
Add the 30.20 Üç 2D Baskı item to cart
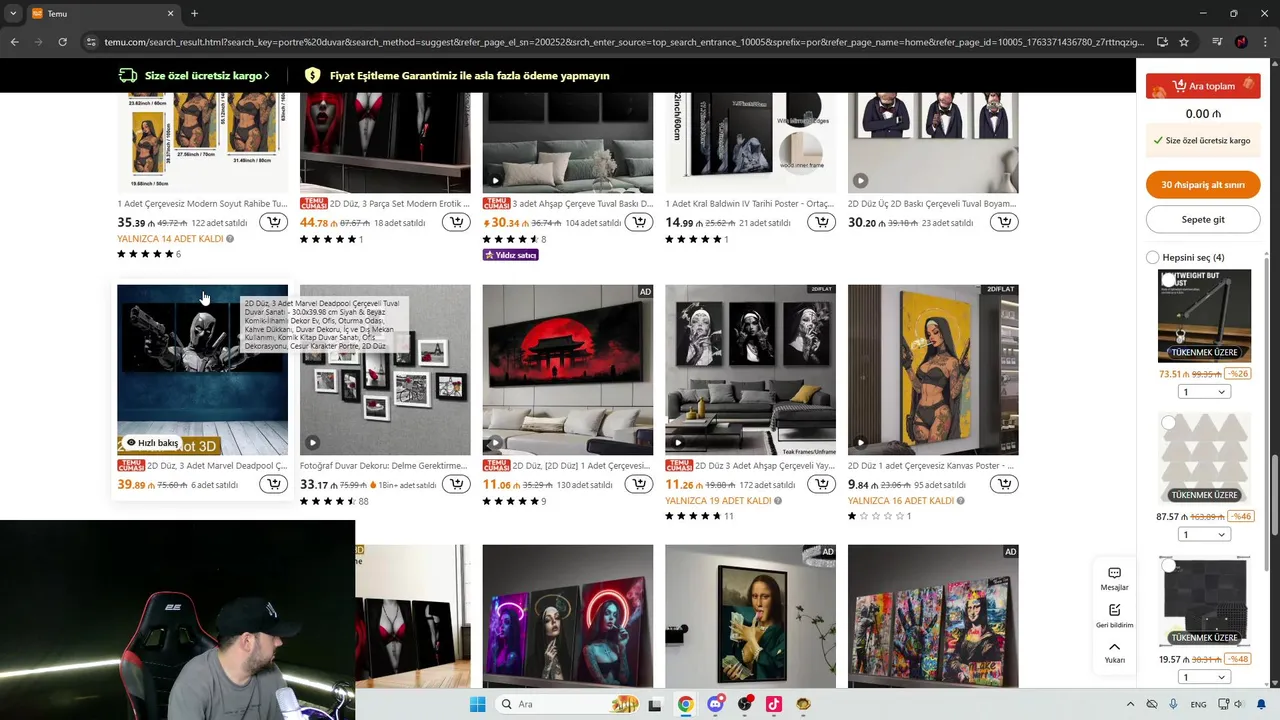(1004, 222)
